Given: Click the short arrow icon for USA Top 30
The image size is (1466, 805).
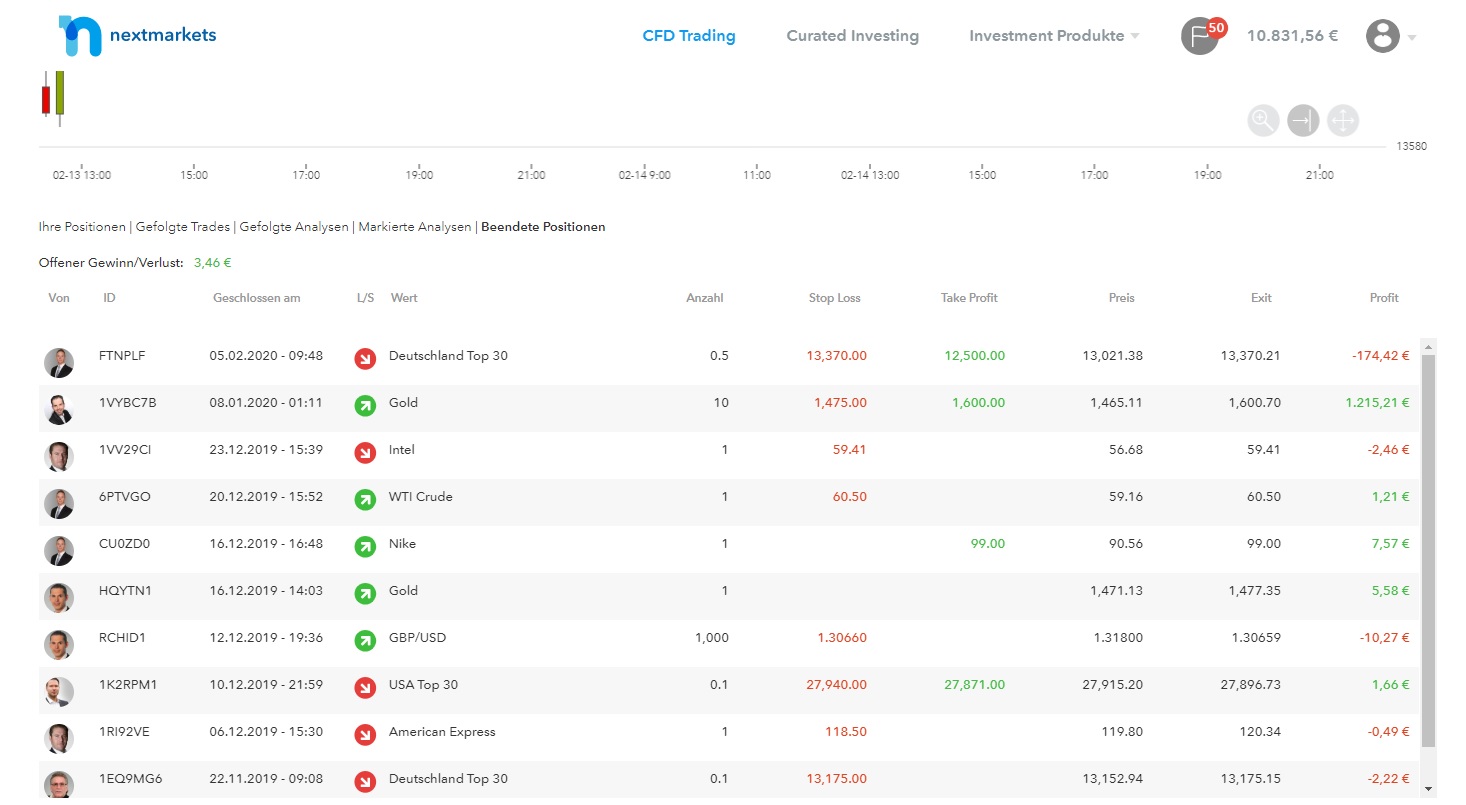Looking at the screenshot, I should pos(365,688).
